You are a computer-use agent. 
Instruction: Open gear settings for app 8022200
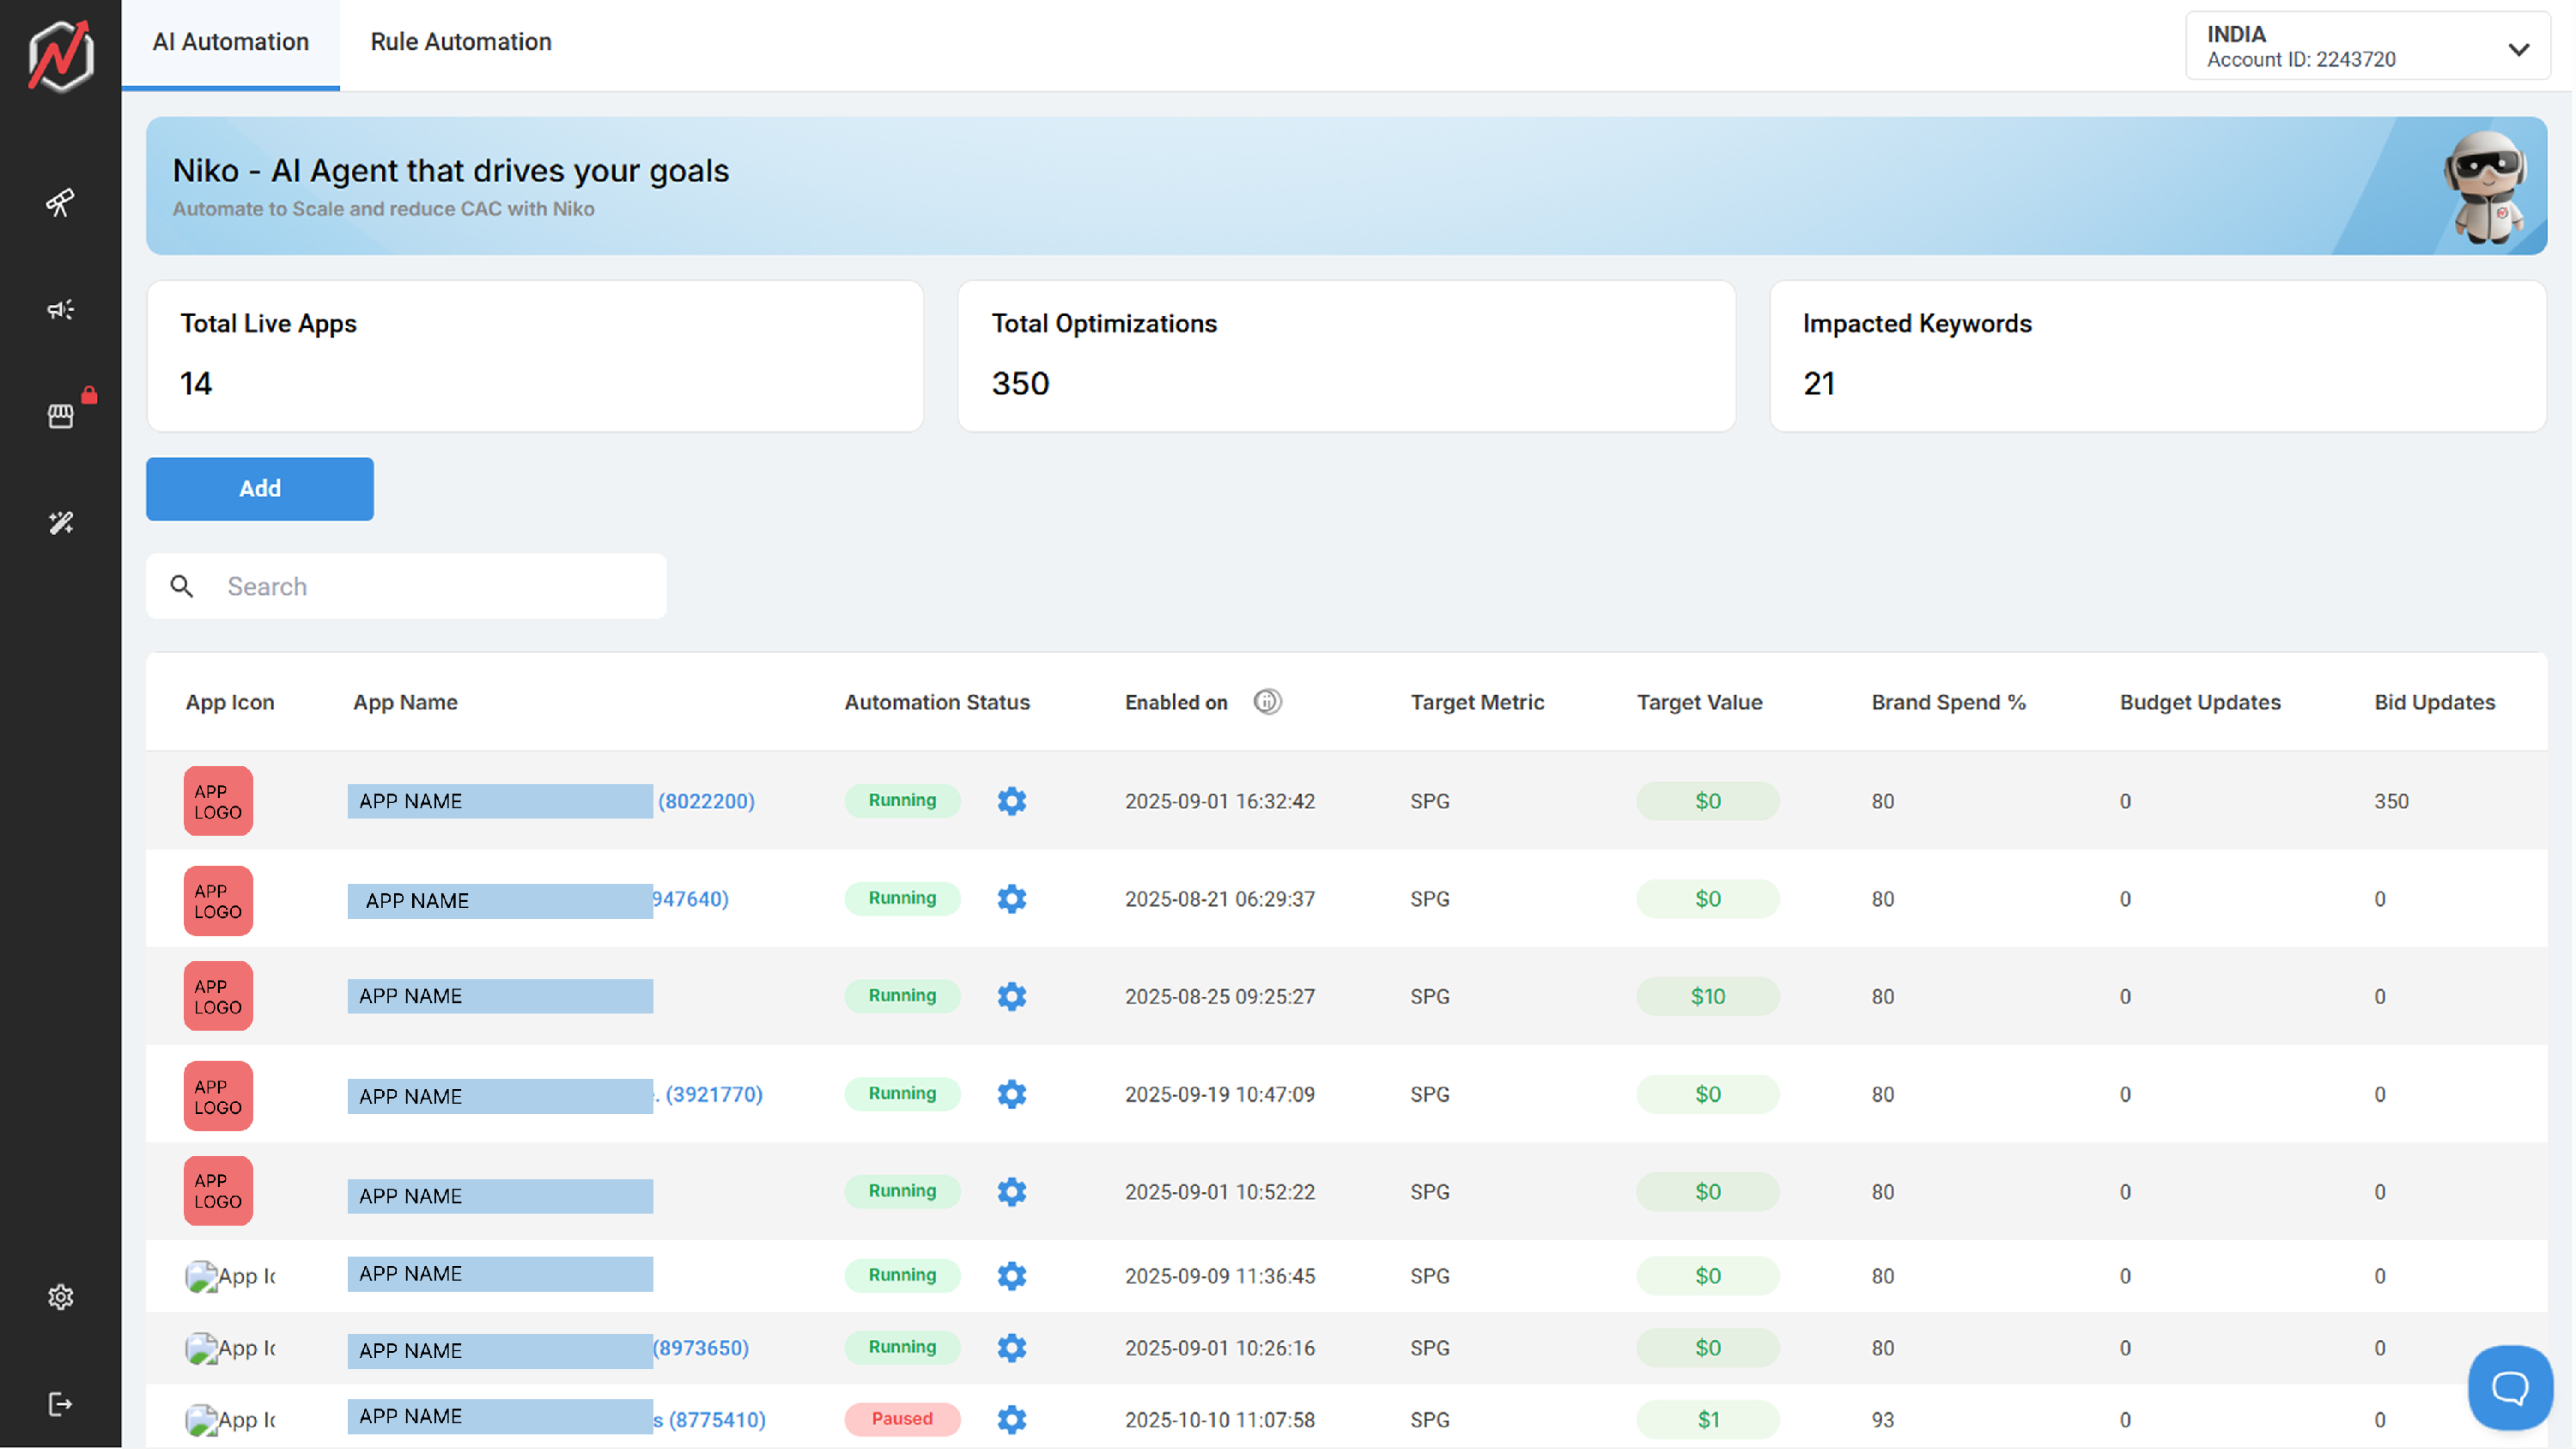pos(1011,801)
